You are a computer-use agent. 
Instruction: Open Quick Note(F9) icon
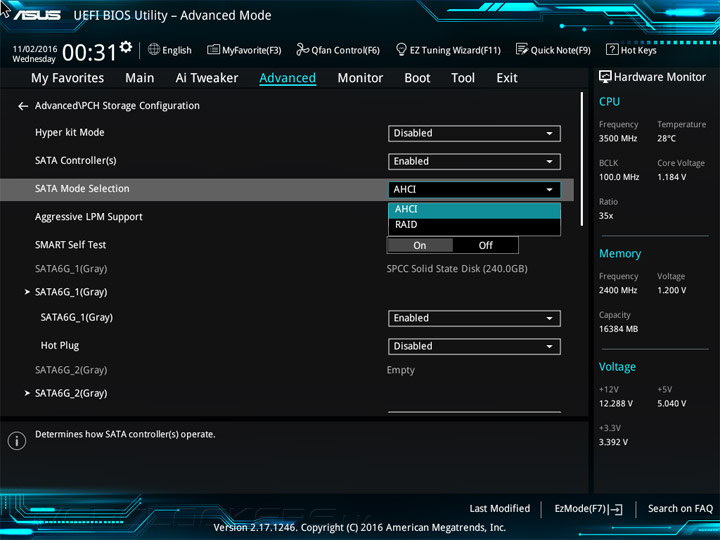pos(522,49)
